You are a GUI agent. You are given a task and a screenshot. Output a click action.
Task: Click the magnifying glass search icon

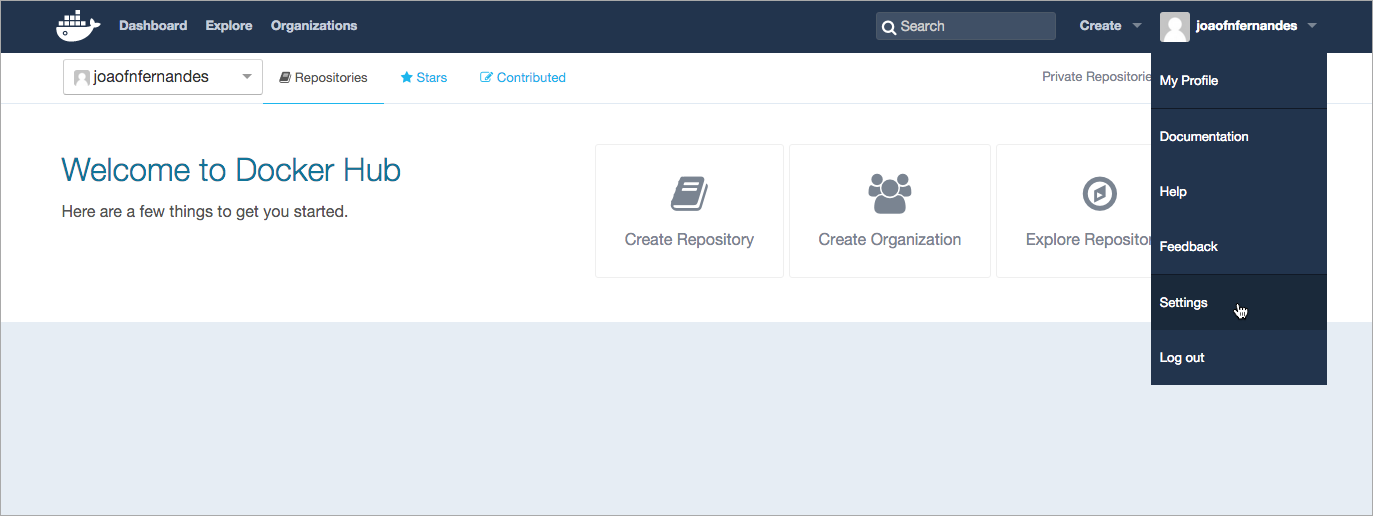click(889, 27)
